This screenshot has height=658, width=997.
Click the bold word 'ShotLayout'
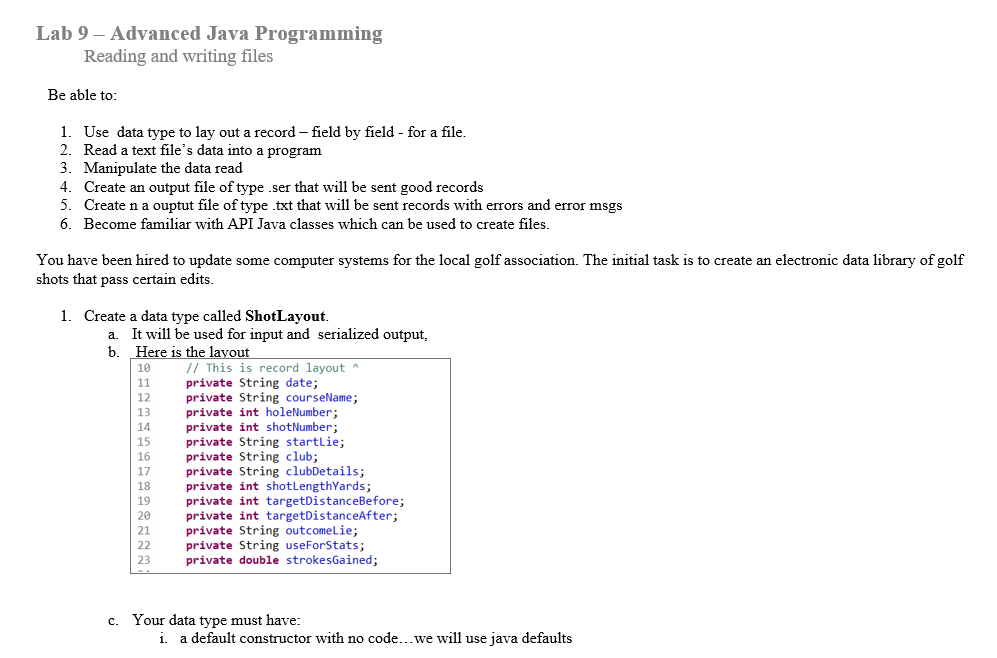[285, 316]
